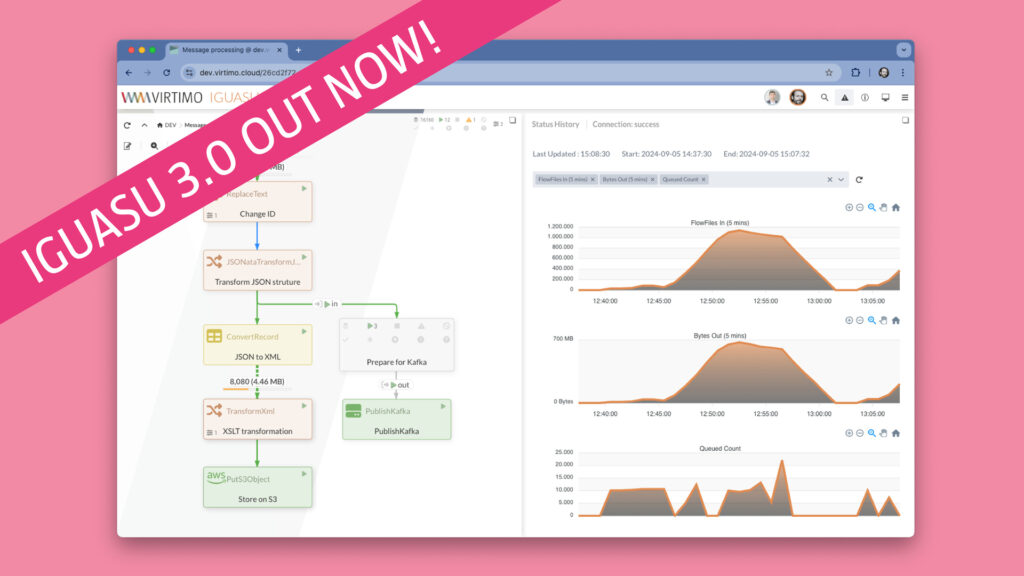The height and width of the screenshot is (576, 1024).
Task: Click the browser back arrow
Action: pyautogui.click(x=129, y=72)
